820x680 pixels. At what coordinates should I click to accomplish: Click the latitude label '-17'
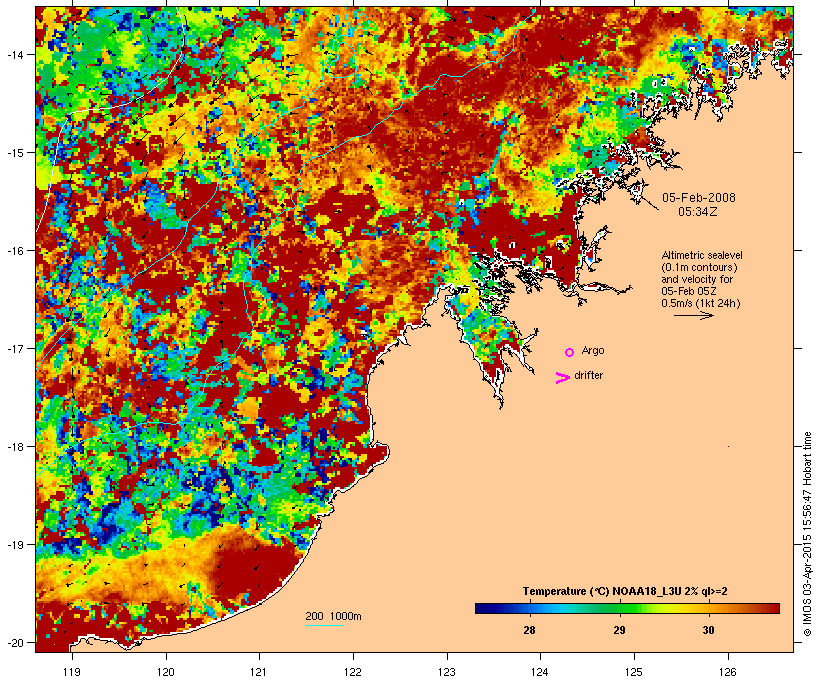15,348
